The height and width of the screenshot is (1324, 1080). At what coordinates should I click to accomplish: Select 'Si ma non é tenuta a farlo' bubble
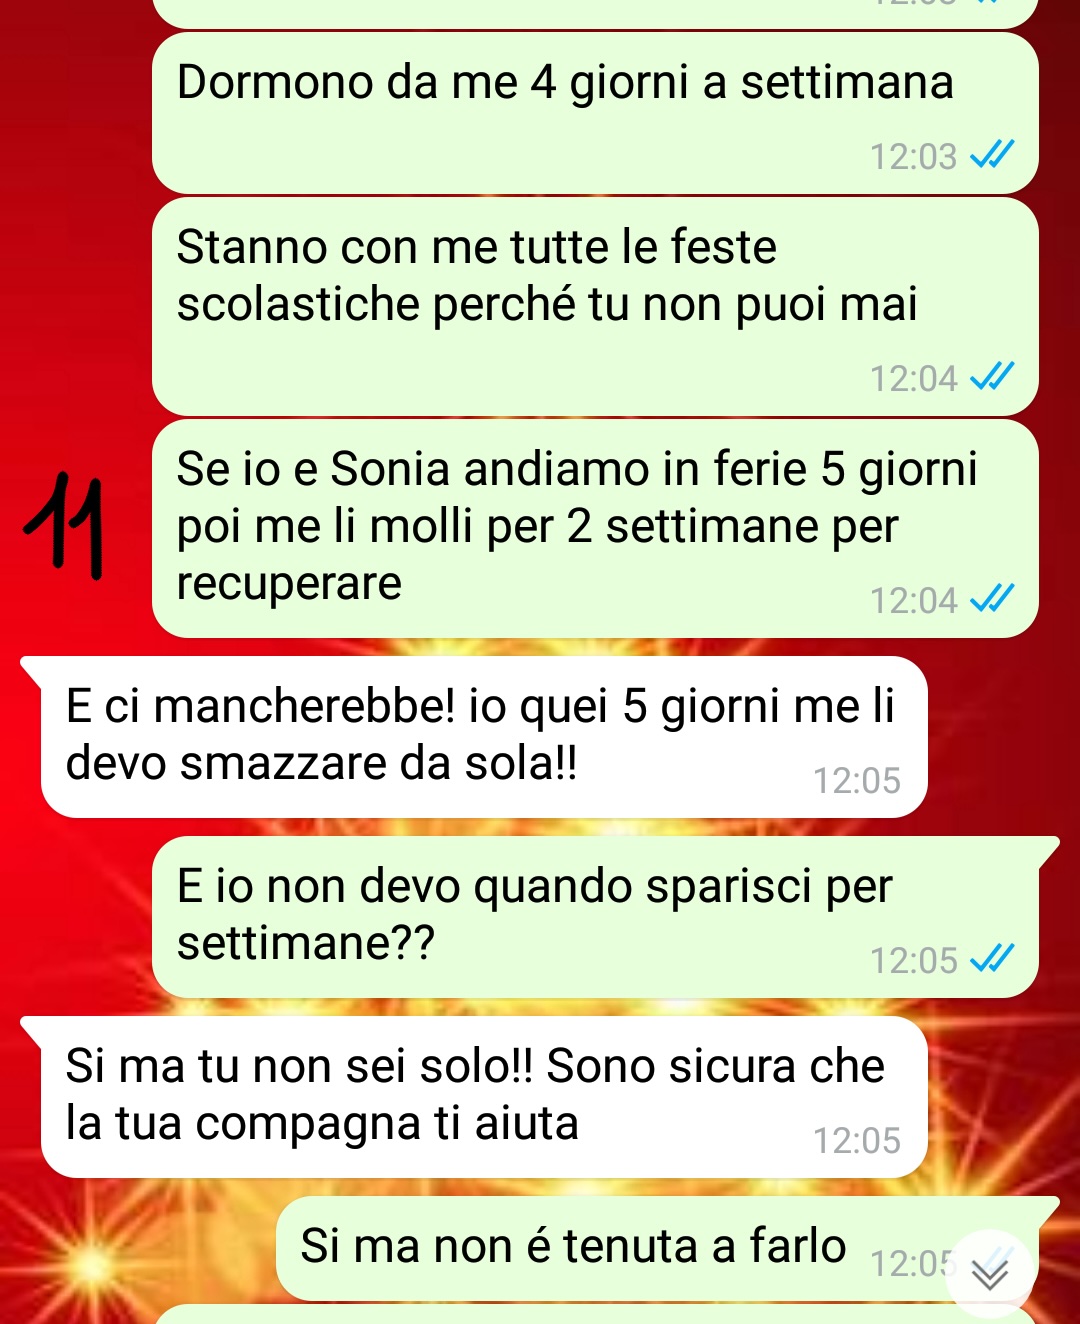coord(667,1248)
